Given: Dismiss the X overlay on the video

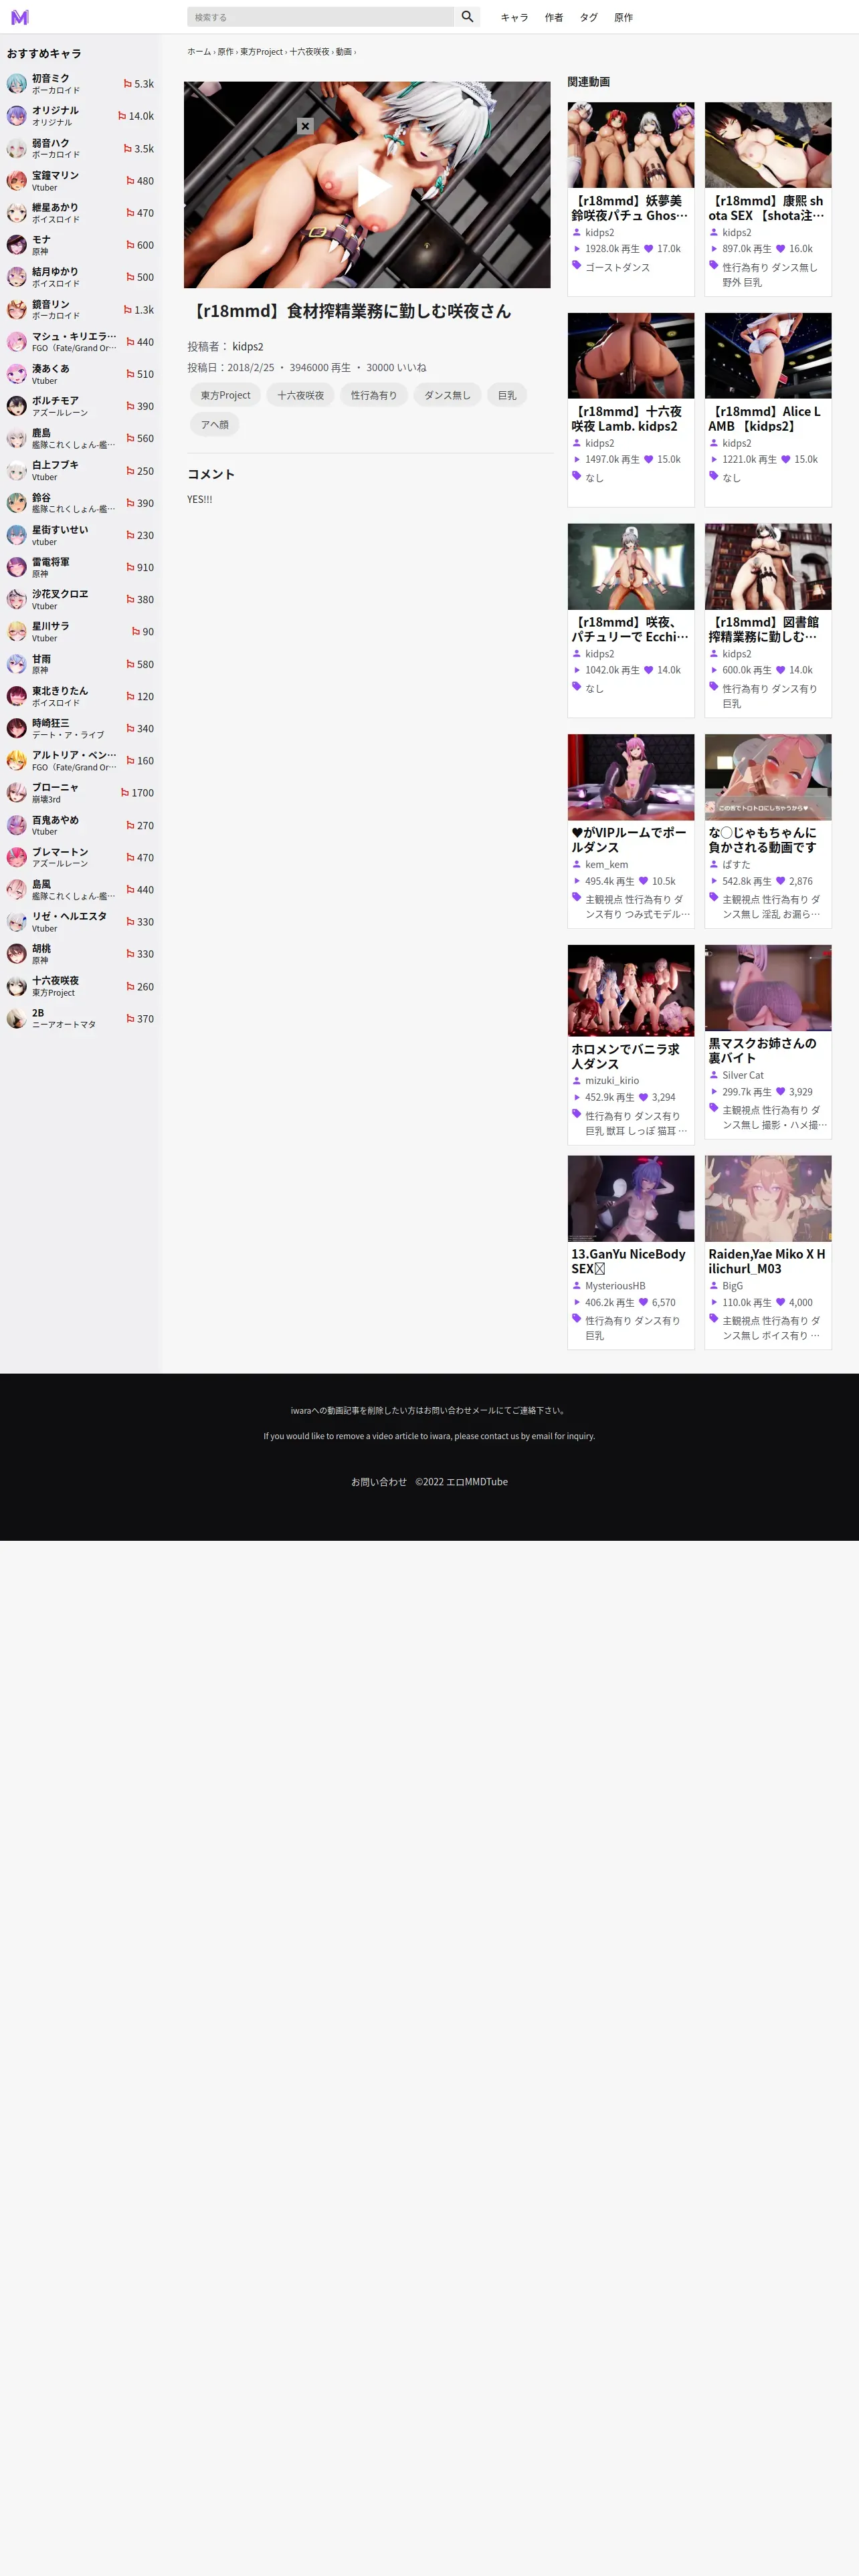Looking at the screenshot, I should pyautogui.click(x=305, y=126).
